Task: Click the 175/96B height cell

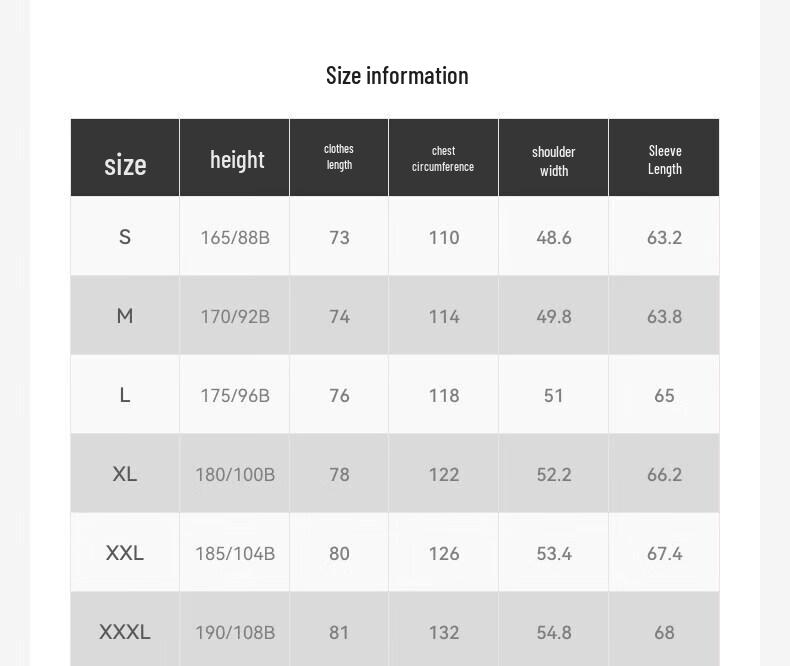Action: click(x=235, y=395)
